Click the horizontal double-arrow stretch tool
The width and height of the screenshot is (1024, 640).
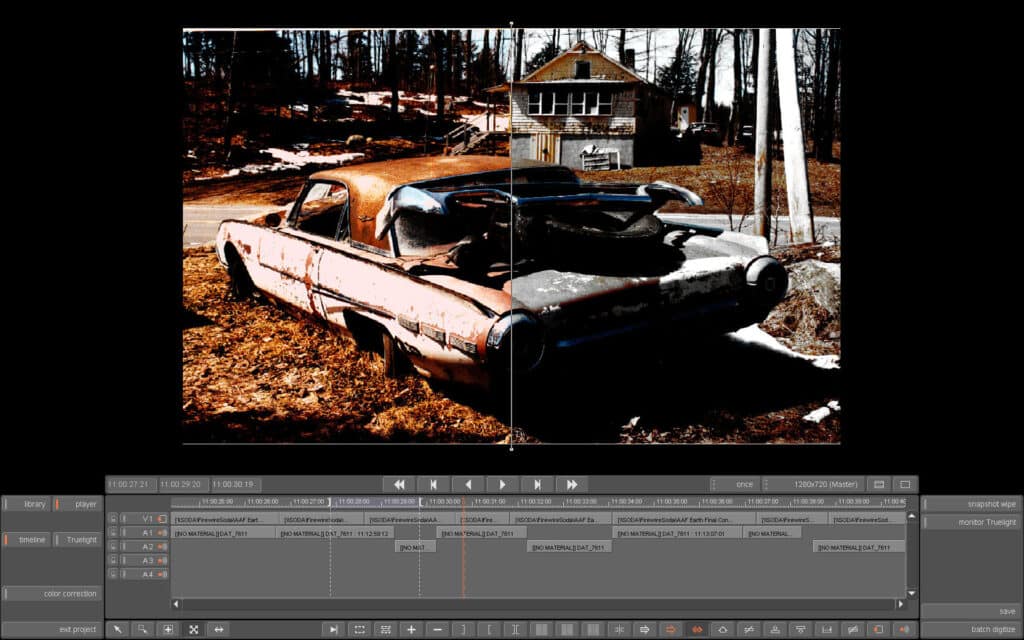(x=219, y=630)
